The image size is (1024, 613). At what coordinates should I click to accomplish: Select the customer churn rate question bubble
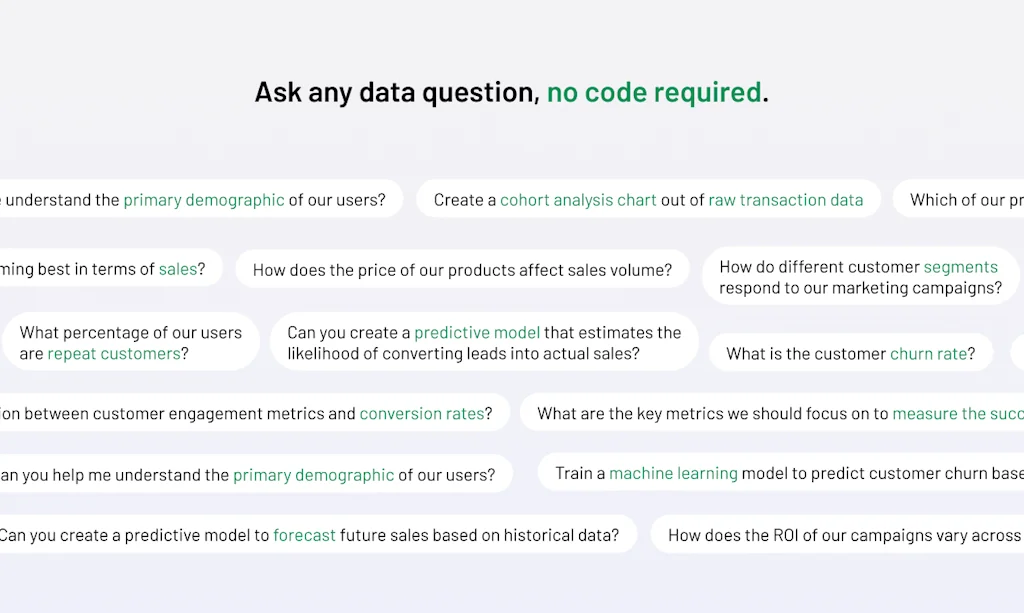tap(851, 353)
